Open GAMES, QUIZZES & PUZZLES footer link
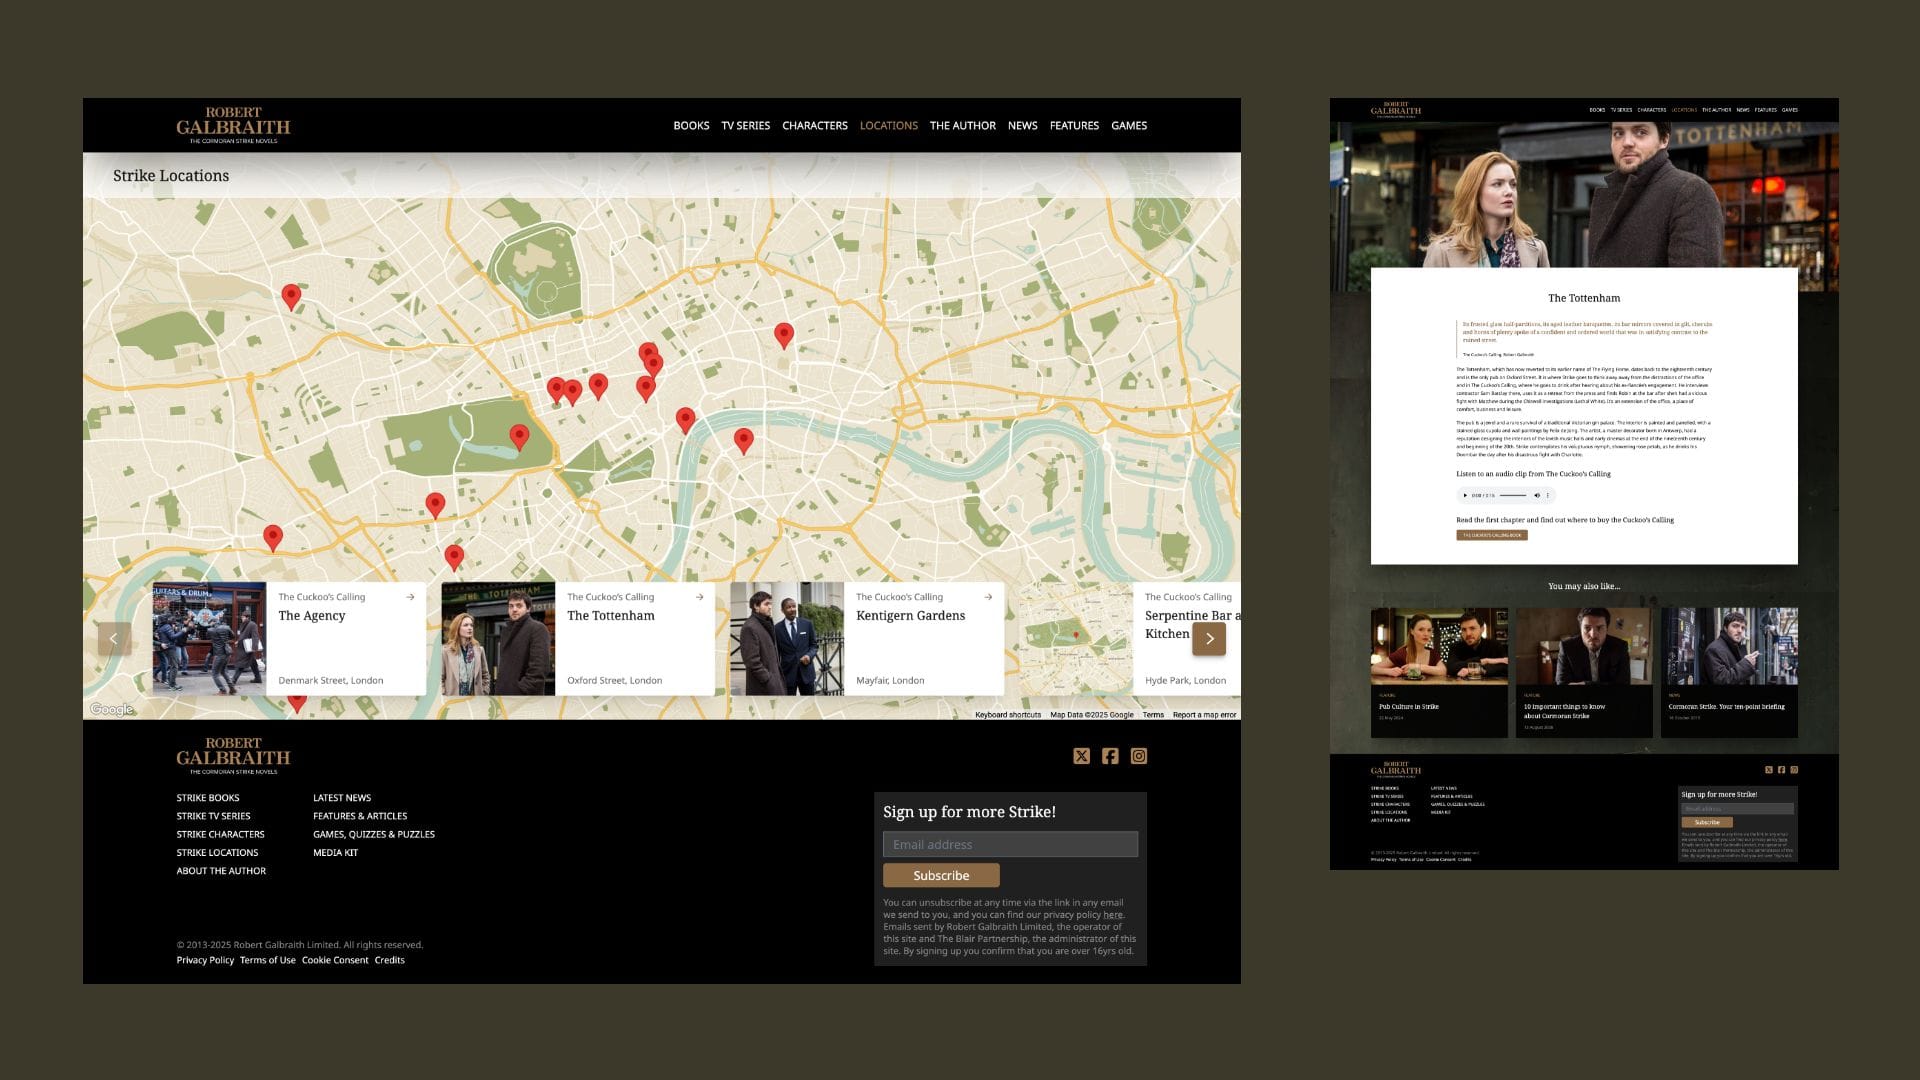 pos(374,834)
